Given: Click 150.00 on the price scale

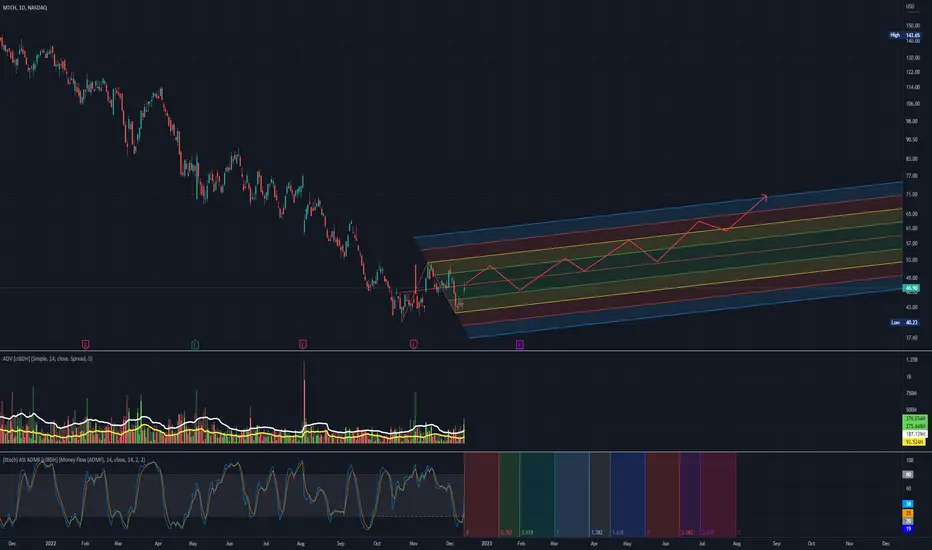Looking at the screenshot, I should 912,26.
